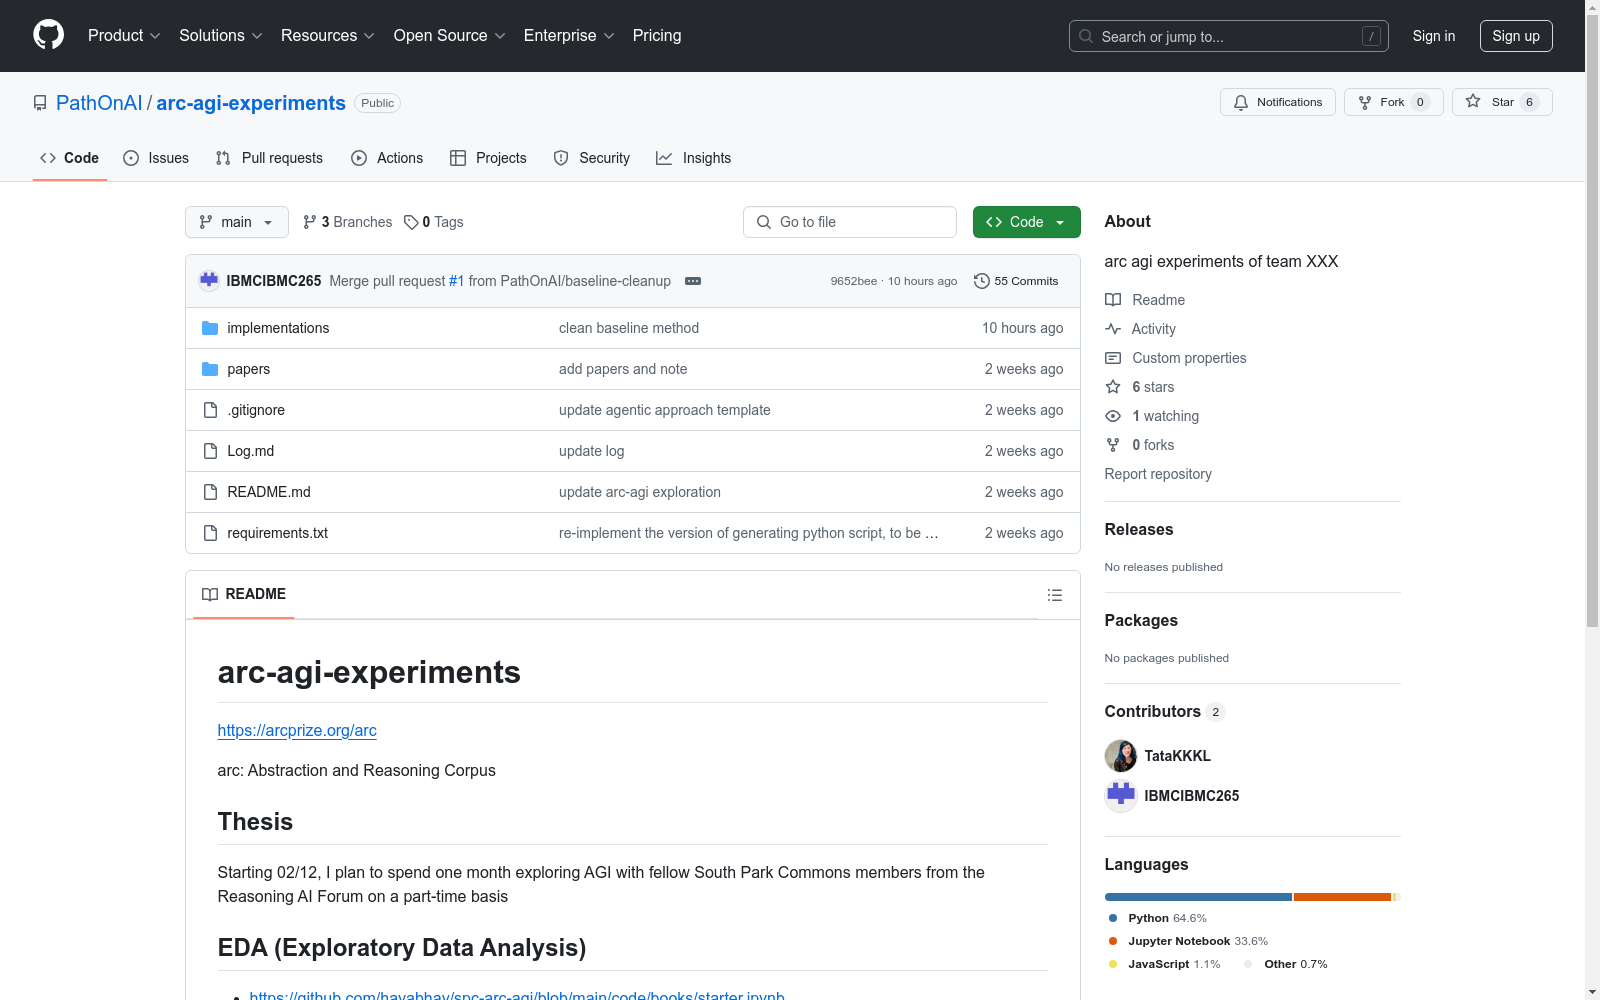Click the Log.md file icon
This screenshot has height=1000, width=1600.
tap(210, 451)
